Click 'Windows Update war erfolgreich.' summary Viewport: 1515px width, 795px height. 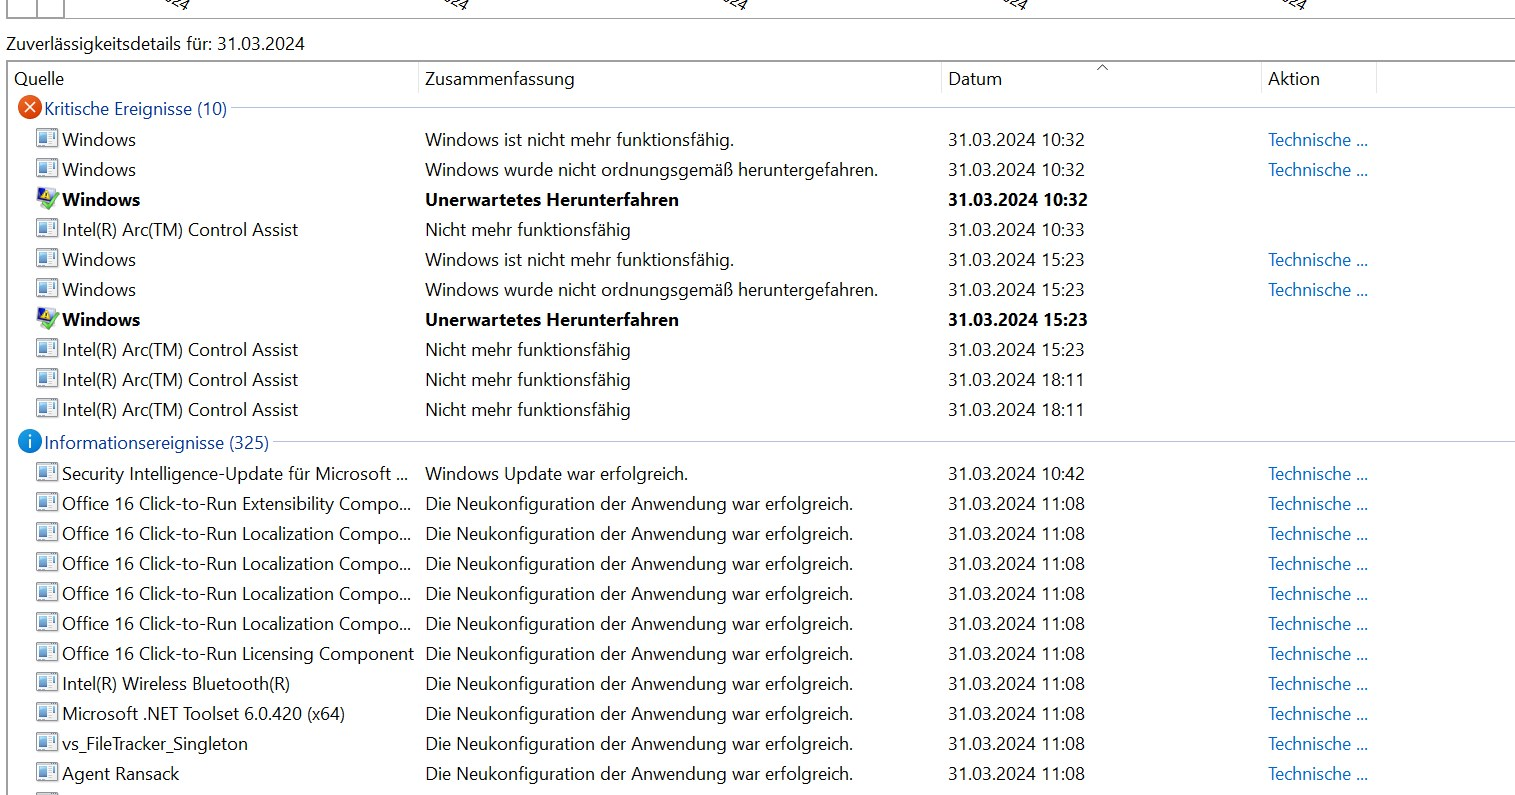(x=557, y=474)
